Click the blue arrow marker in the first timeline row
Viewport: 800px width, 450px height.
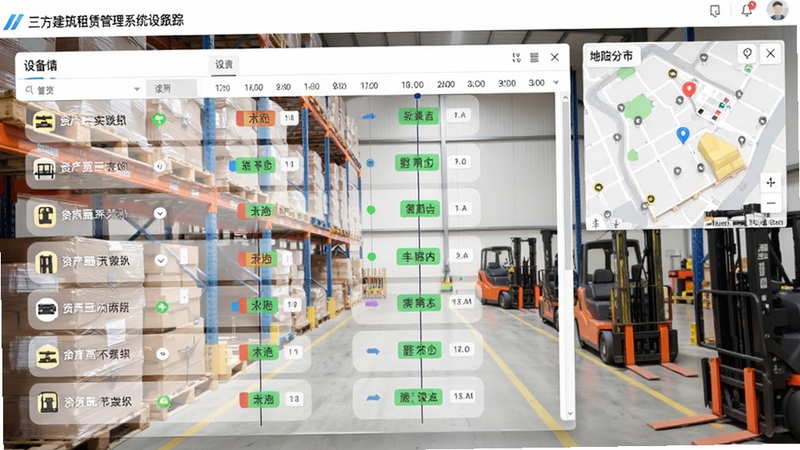368,116
